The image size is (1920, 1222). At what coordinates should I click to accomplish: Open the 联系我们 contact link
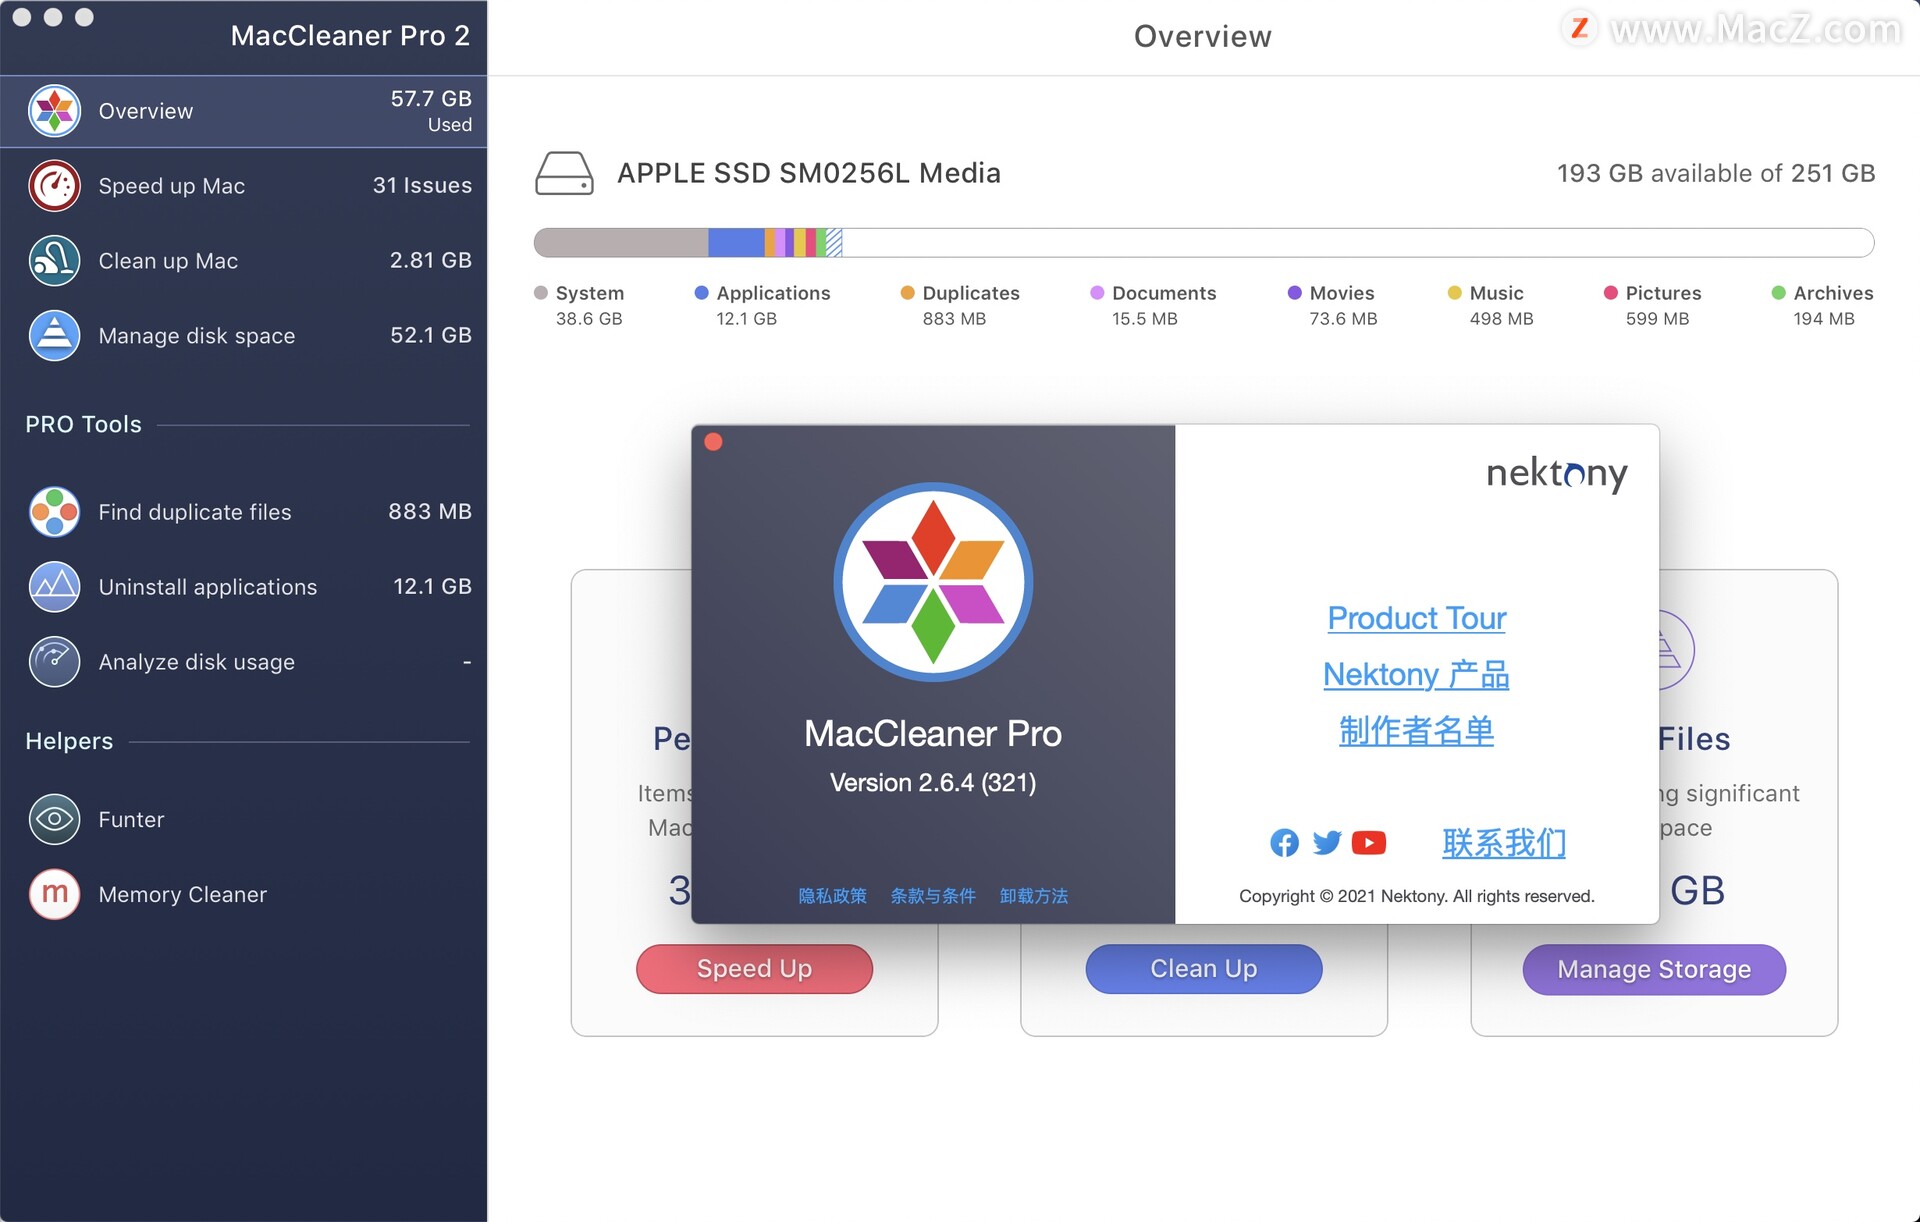pyautogui.click(x=1504, y=843)
